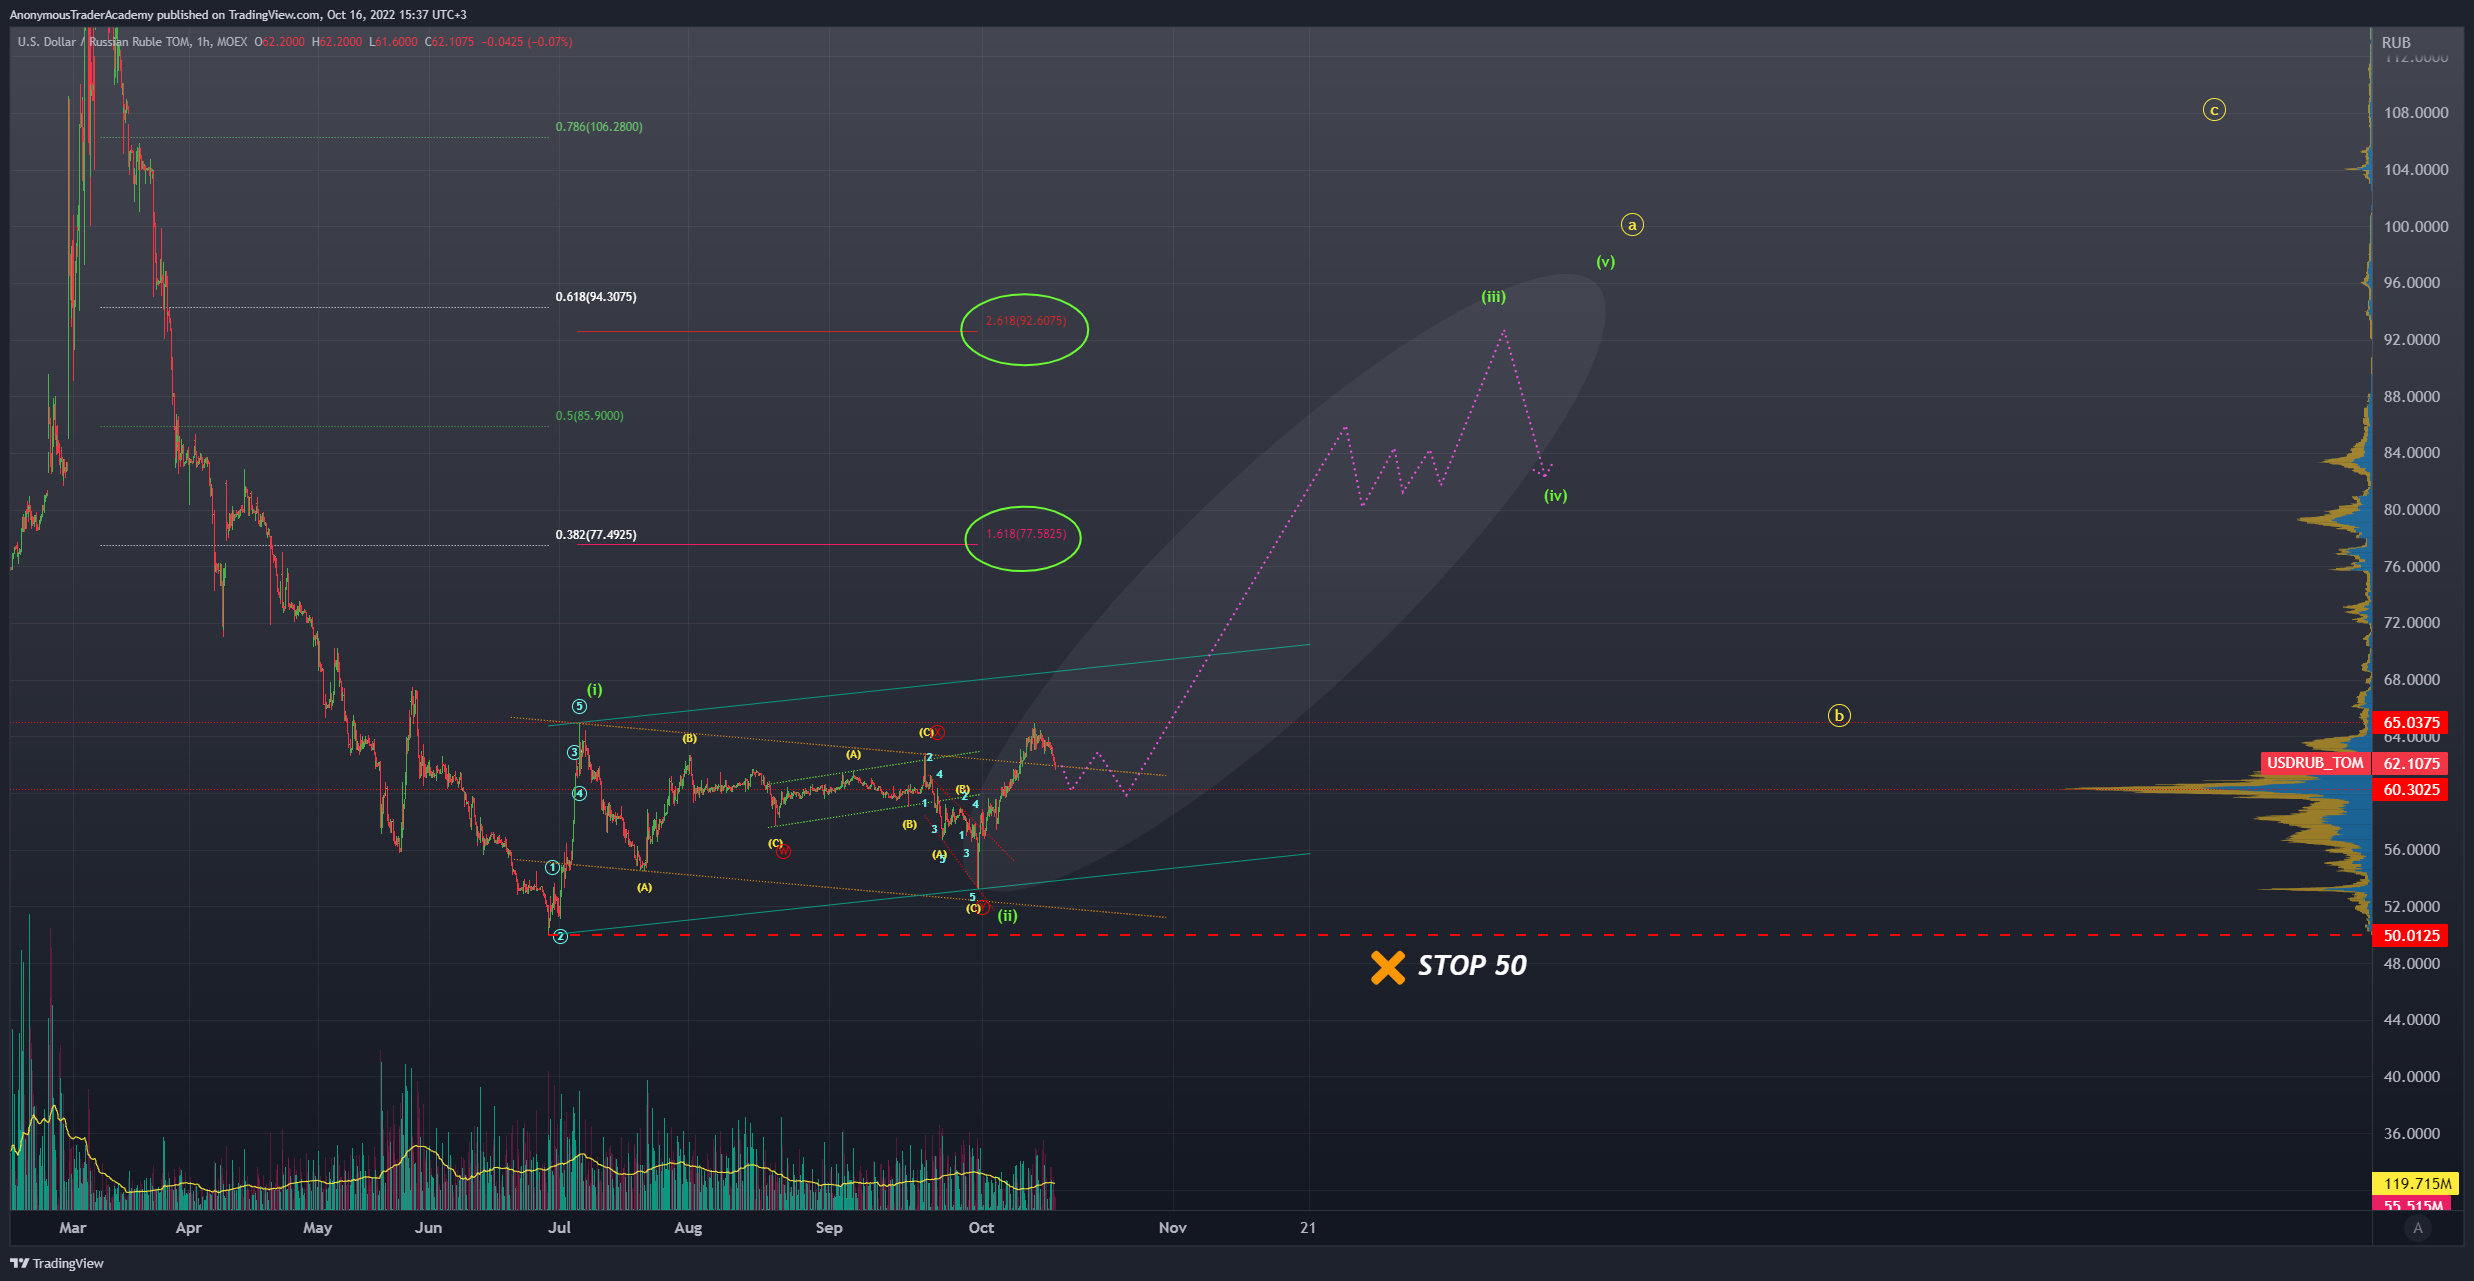Click the 'Nov' label on time axis
Screen dimensions: 2474x1281
(x=1172, y=1227)
